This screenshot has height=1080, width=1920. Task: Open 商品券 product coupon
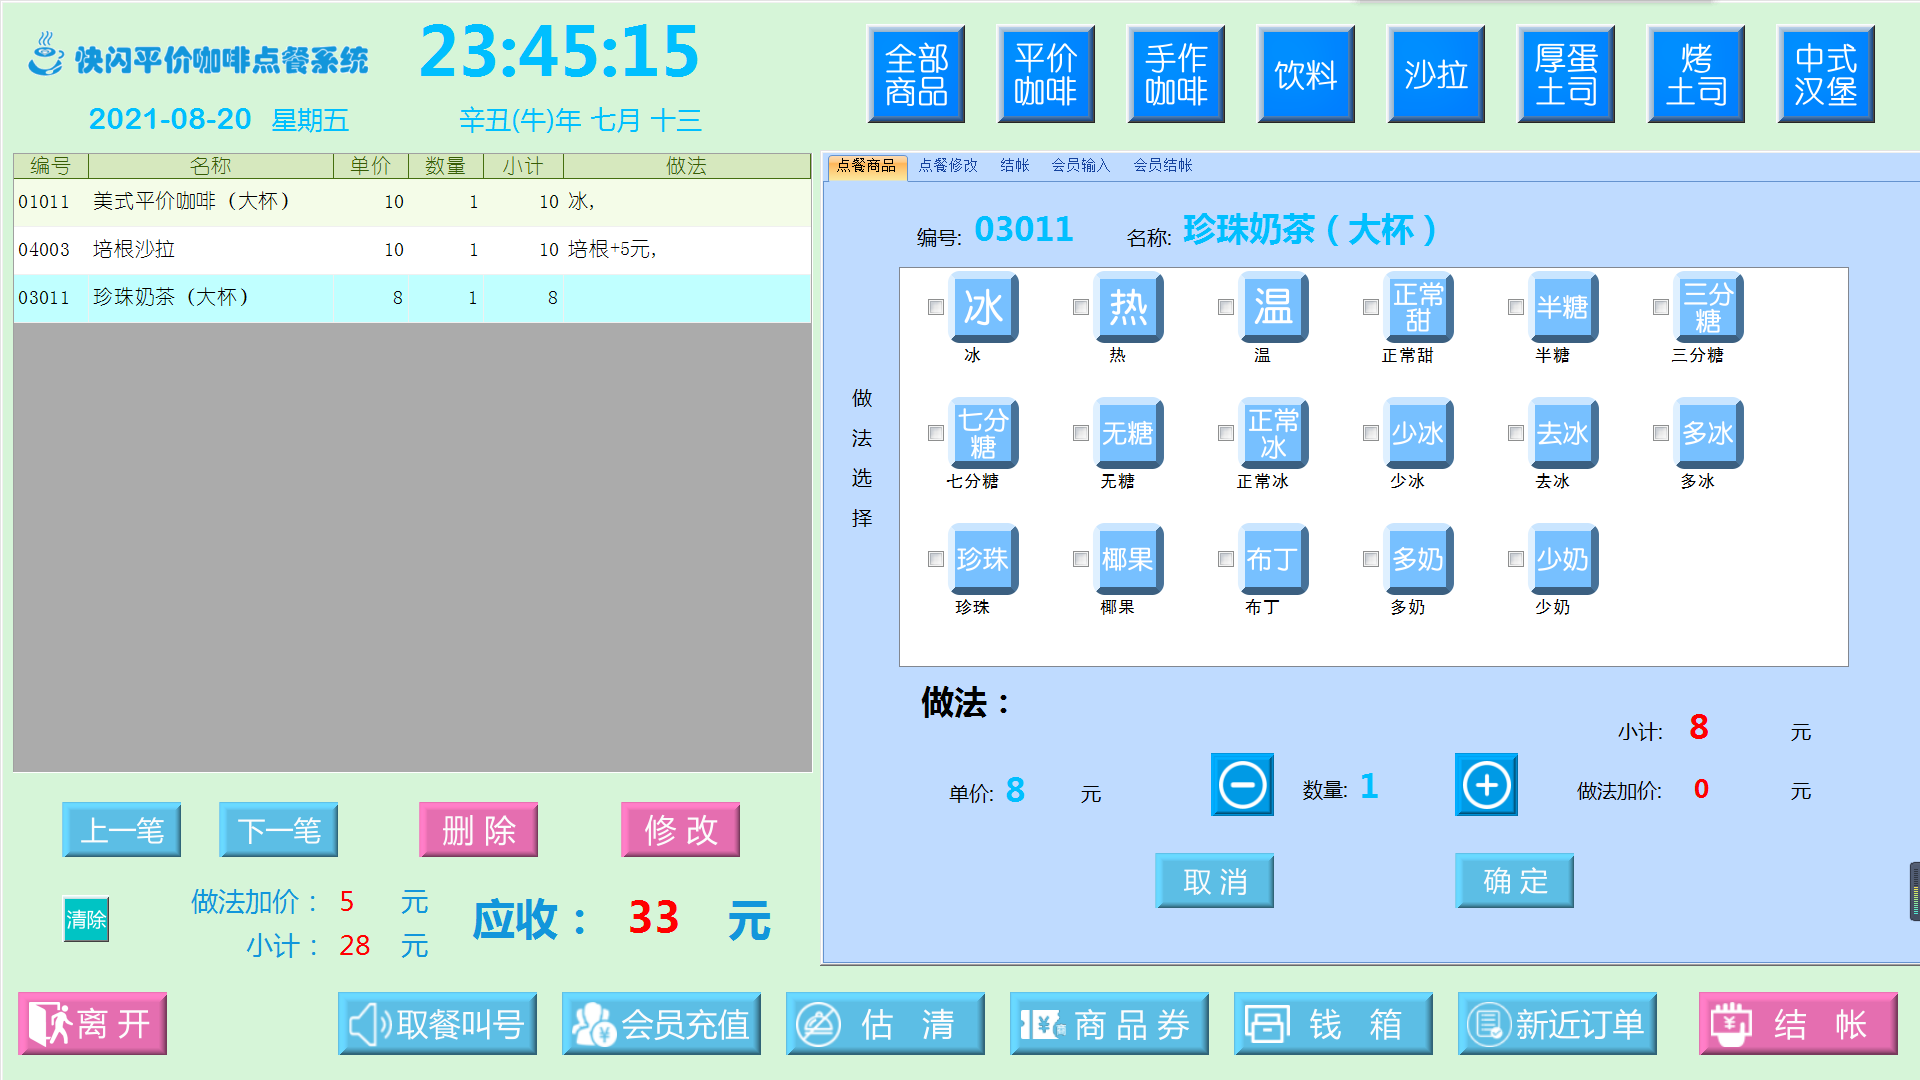point(1109,1024)
